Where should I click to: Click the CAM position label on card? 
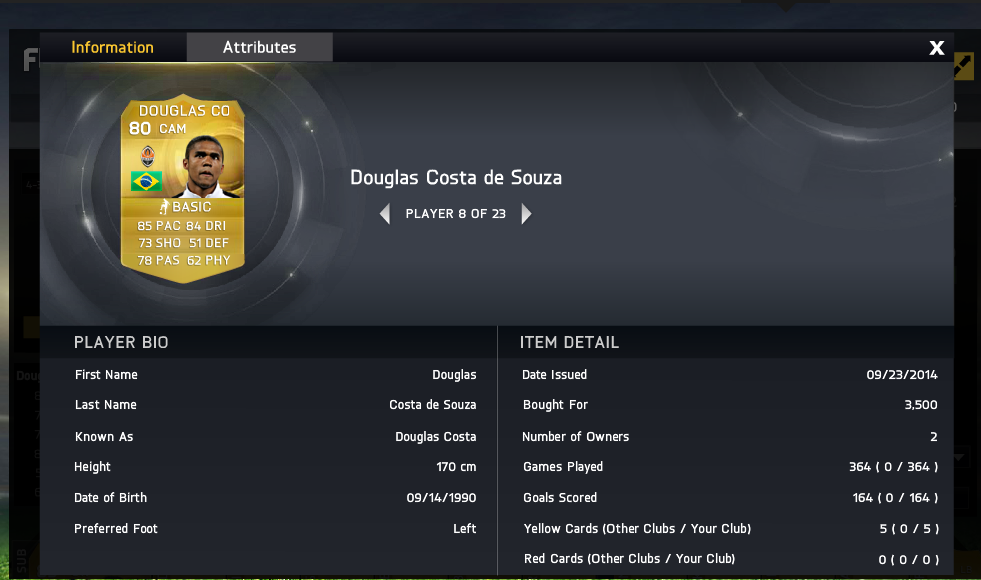click(173, 129)
